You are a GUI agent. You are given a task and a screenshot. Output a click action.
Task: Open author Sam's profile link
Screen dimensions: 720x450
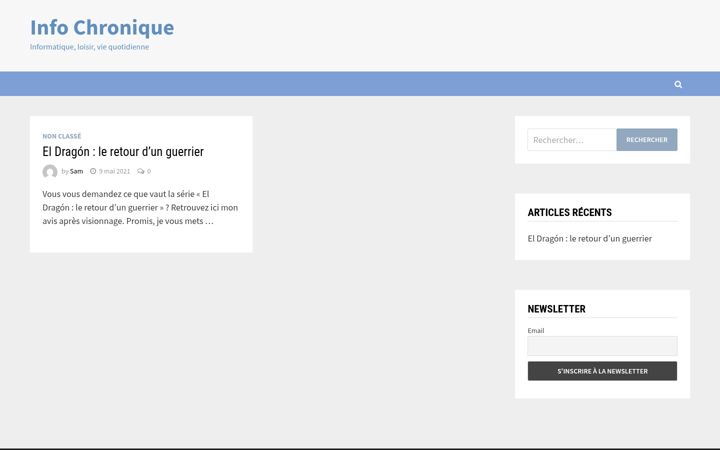click(x=76, y=171)
